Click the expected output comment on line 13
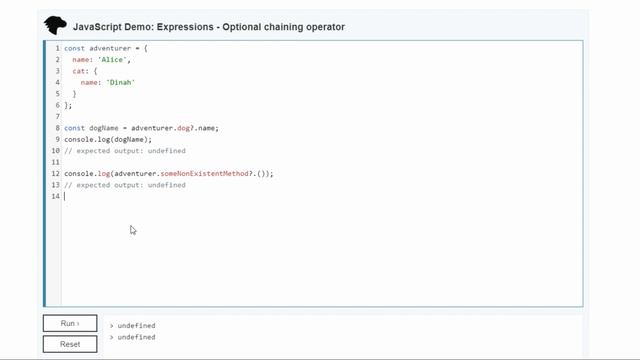 124,185
